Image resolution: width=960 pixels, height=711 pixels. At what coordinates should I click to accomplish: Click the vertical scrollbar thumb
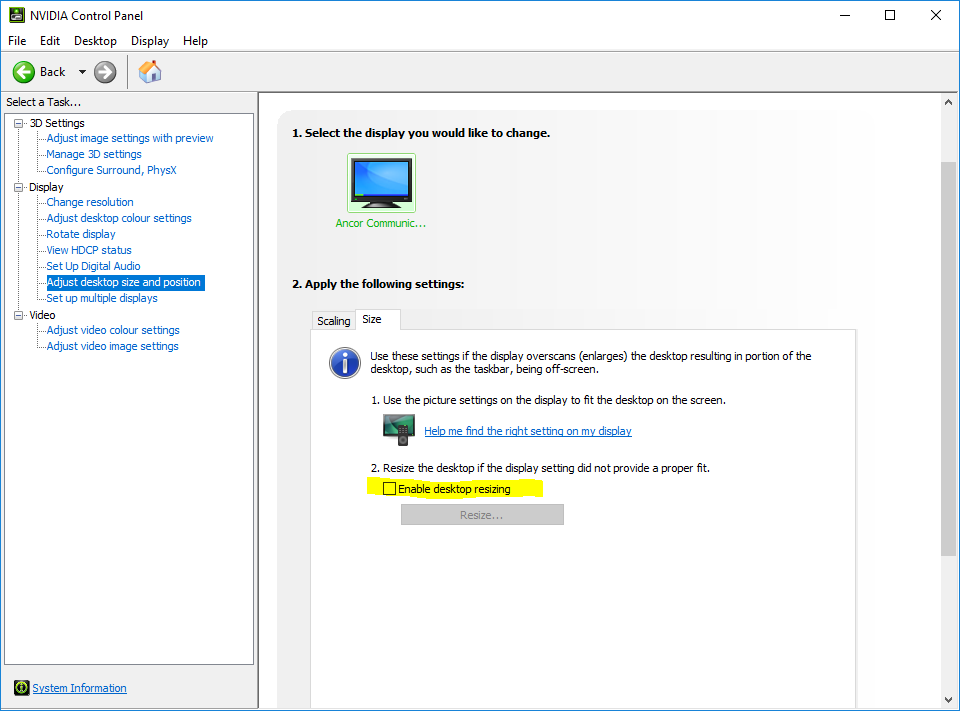[948, 359]
